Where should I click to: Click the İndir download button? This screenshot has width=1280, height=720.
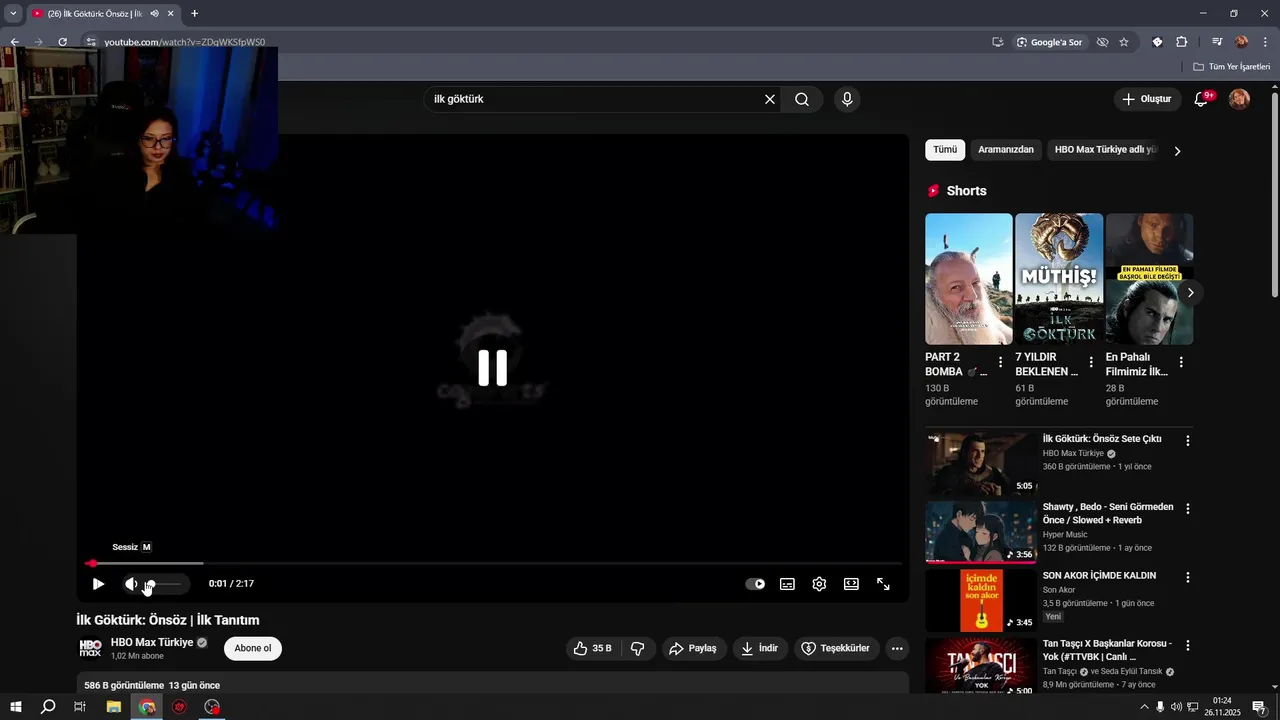click(759, 648)
